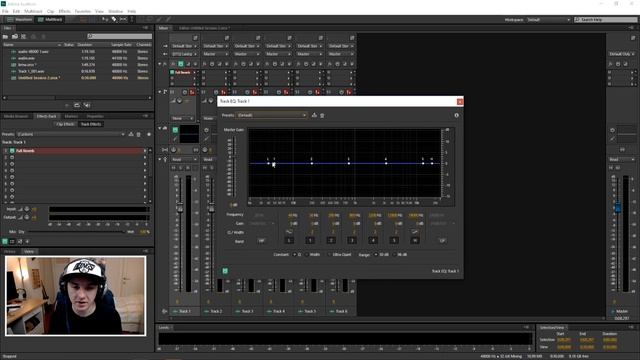The height and width of the screenshot is (360, 640).
Task: Delete the Track EQ preset with trash icon
Action: point(322,115)
